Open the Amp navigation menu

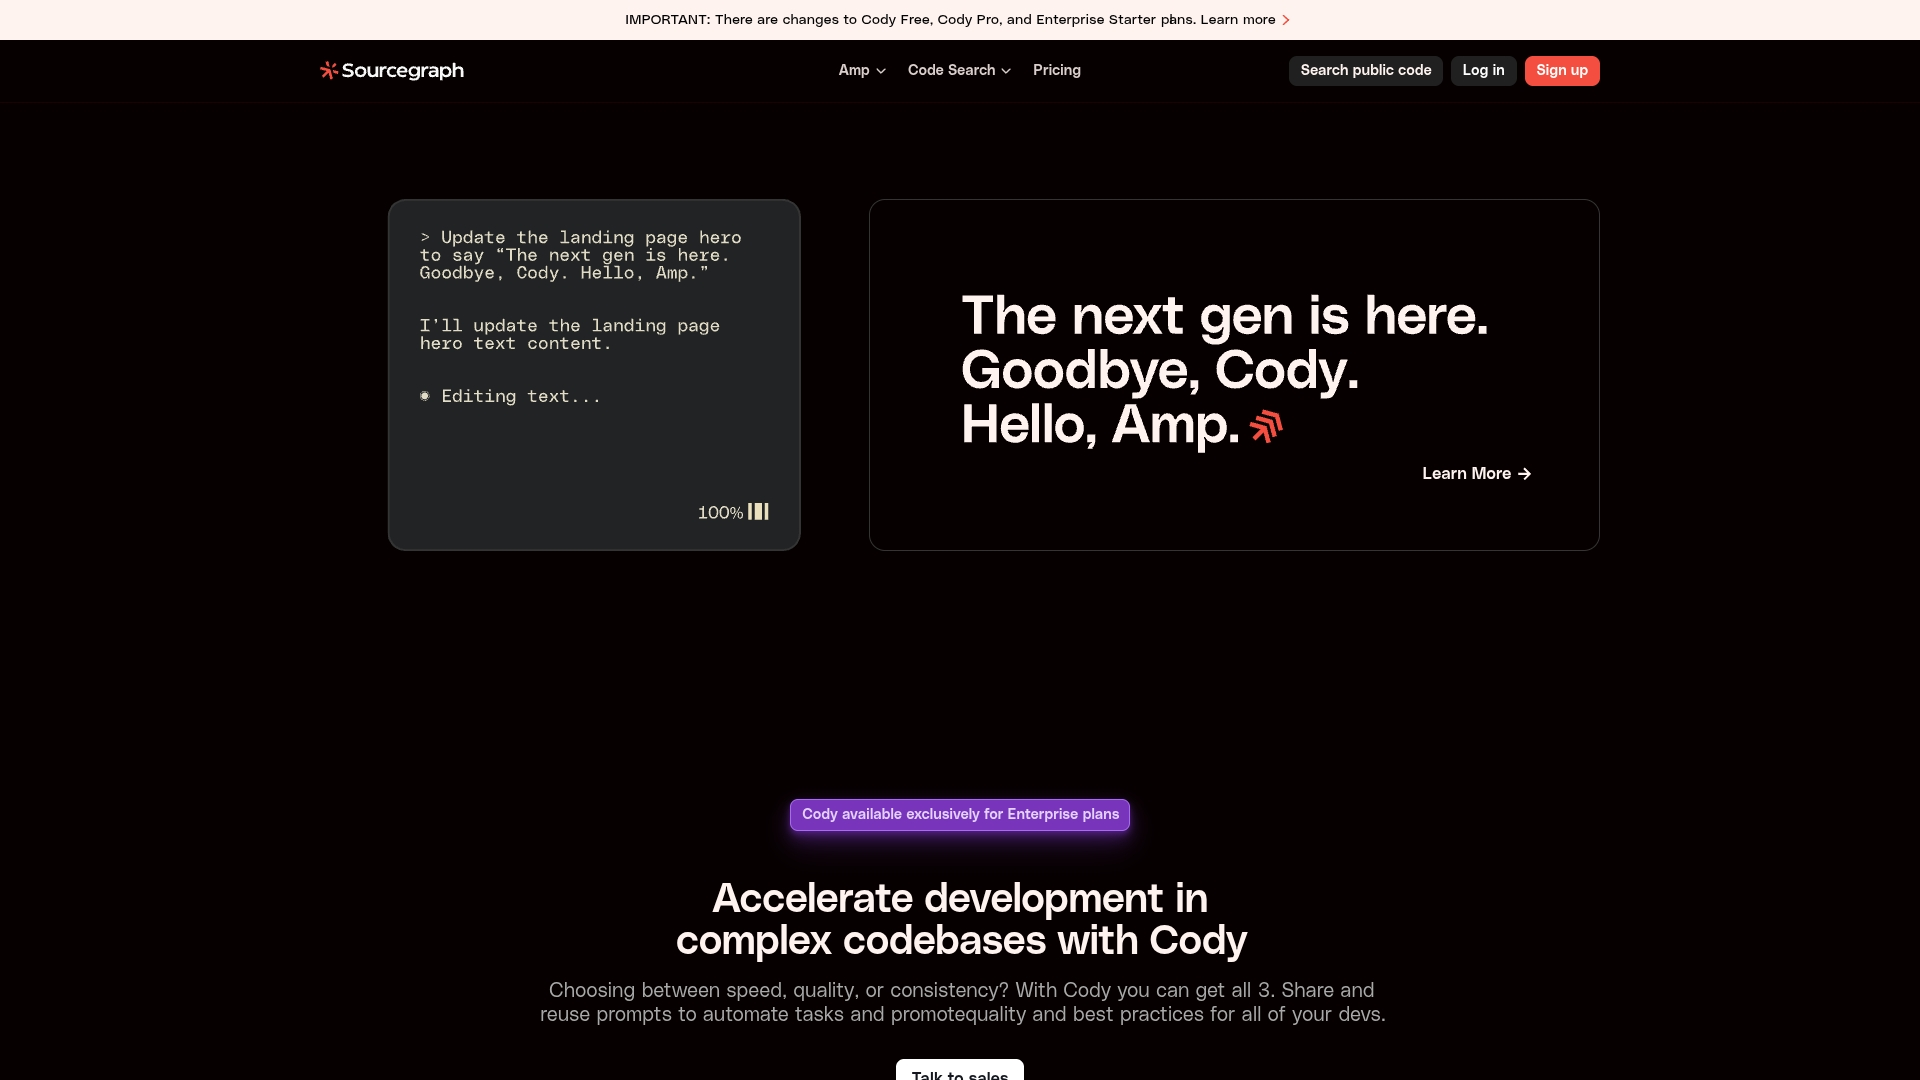(x=854, y=70)
